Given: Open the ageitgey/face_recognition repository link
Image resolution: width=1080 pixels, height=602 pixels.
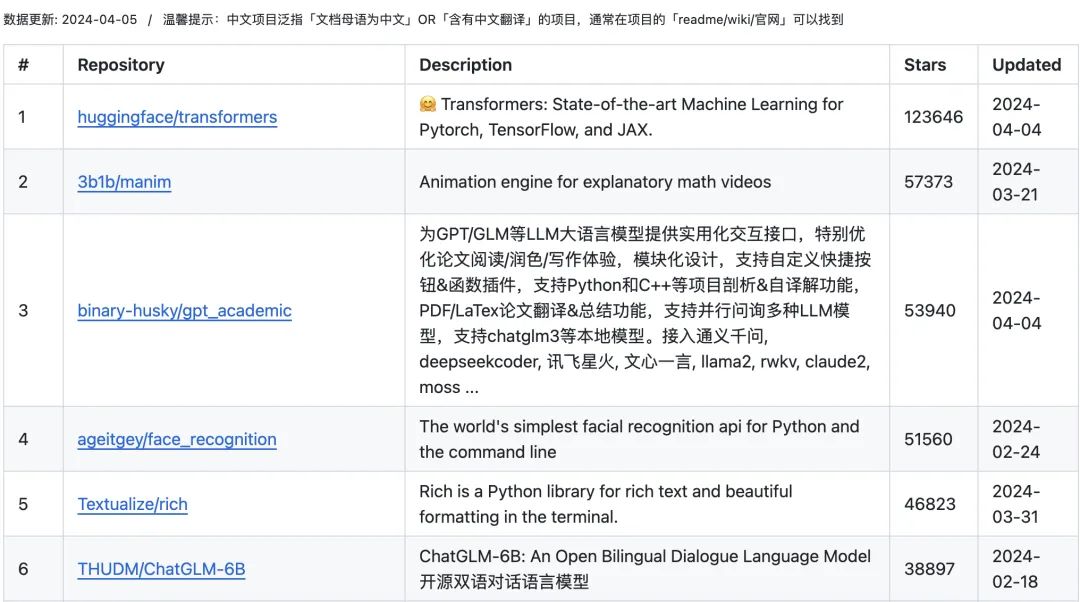Looking at the screenshot, I should coord(177,439).
